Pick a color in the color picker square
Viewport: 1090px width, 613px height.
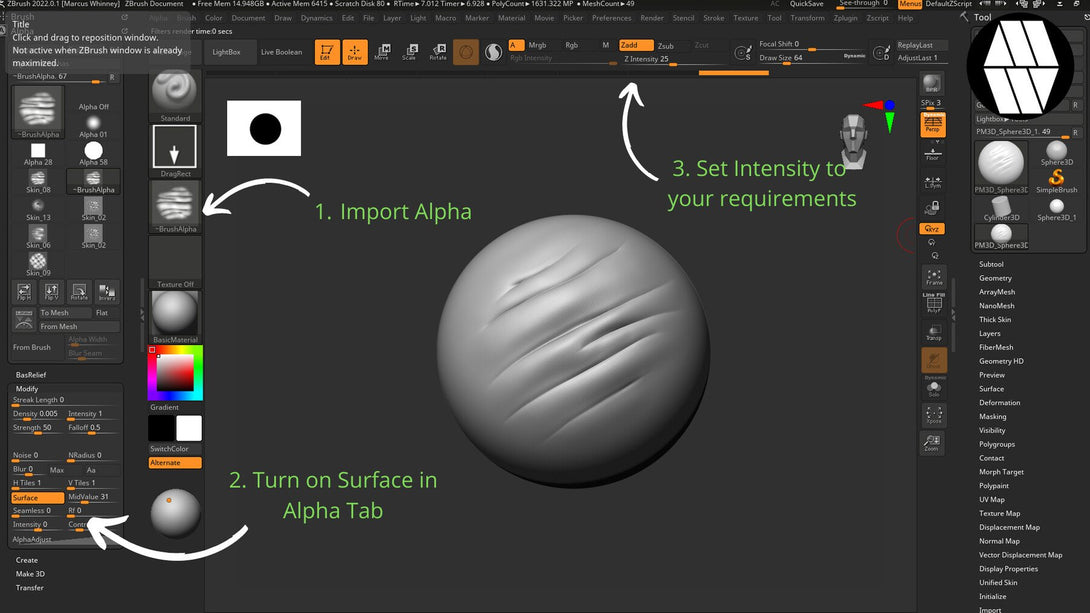[174, 373]
